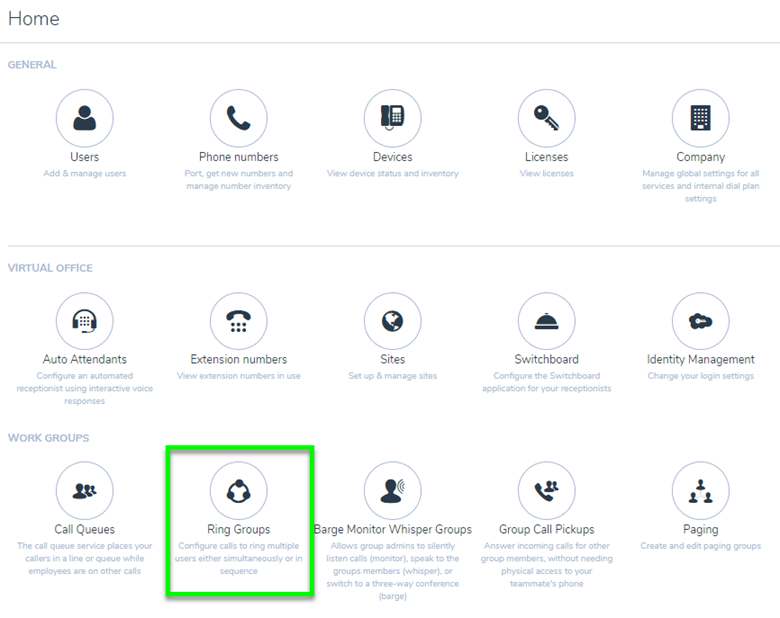Image resolution: width=780 pixels, height=618 pixels.
Task: Click the Phone numbers handset icon
Action: [238, 118]
